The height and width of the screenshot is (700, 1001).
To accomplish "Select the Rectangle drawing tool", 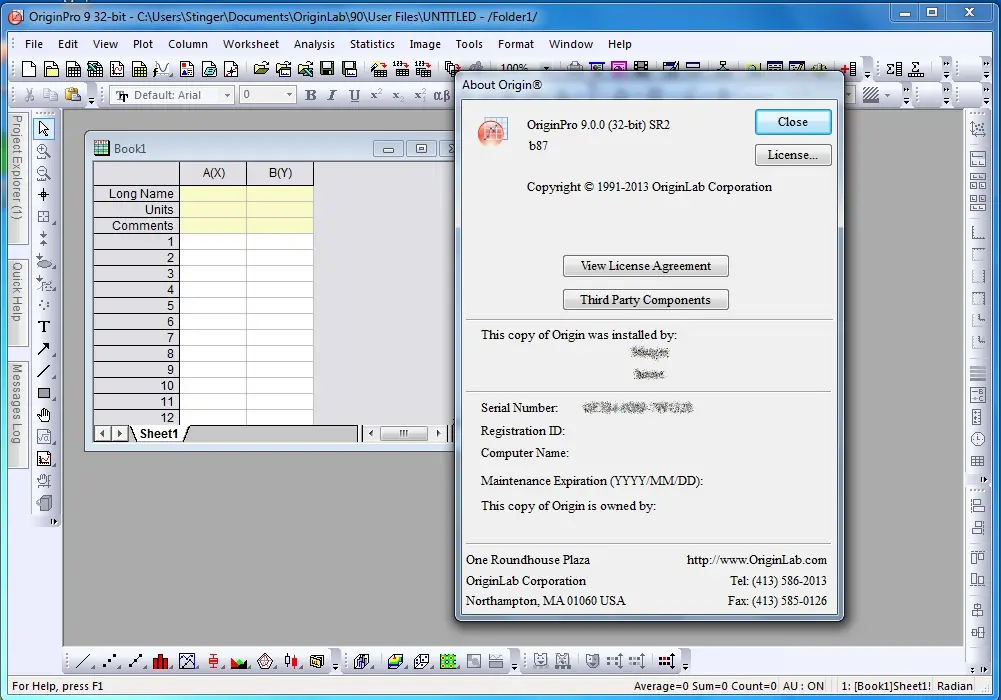I will [44, 393].
